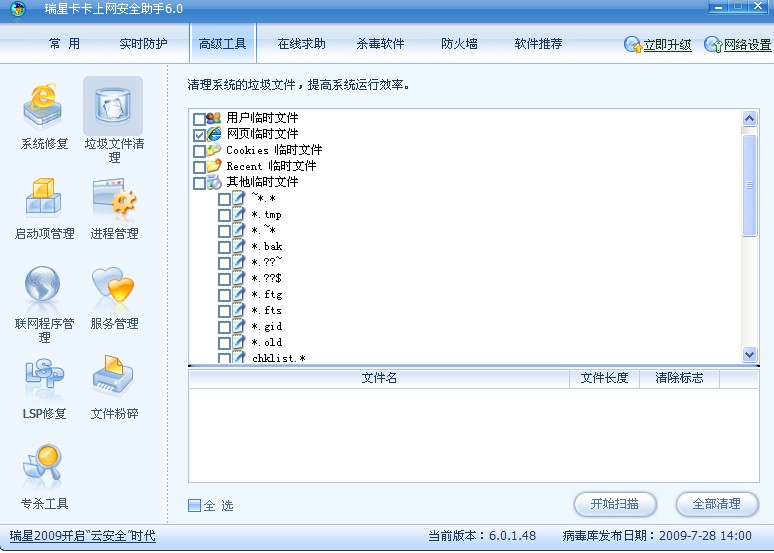Open the 杀毒软件 tab
Viewport: 774px width, 553px height.
380,43
